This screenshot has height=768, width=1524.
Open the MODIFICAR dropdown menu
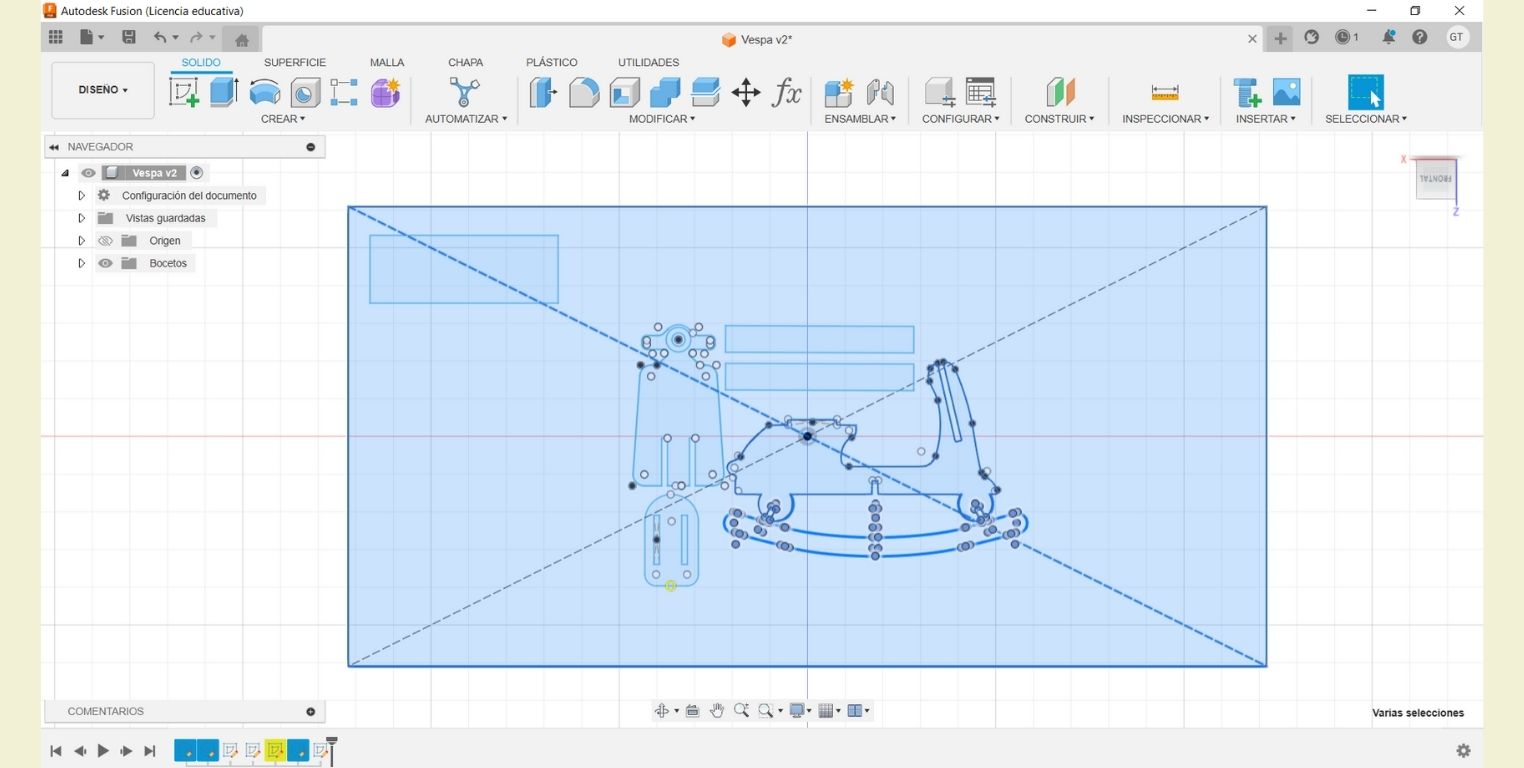point(662,119)
